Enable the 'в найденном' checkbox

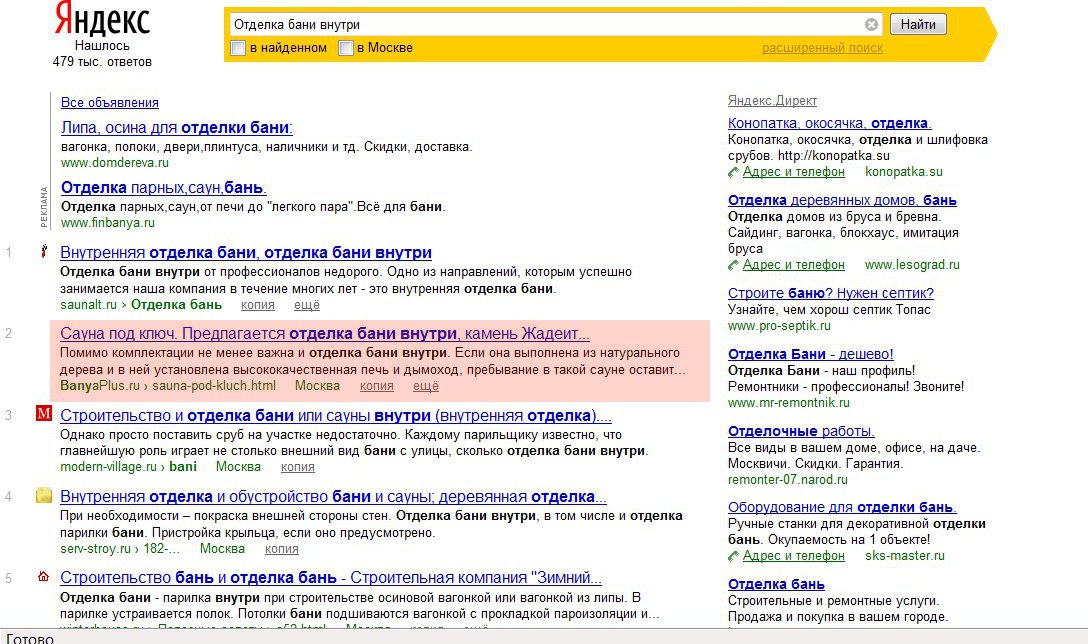pyautogui.click(x=238, y=48)
